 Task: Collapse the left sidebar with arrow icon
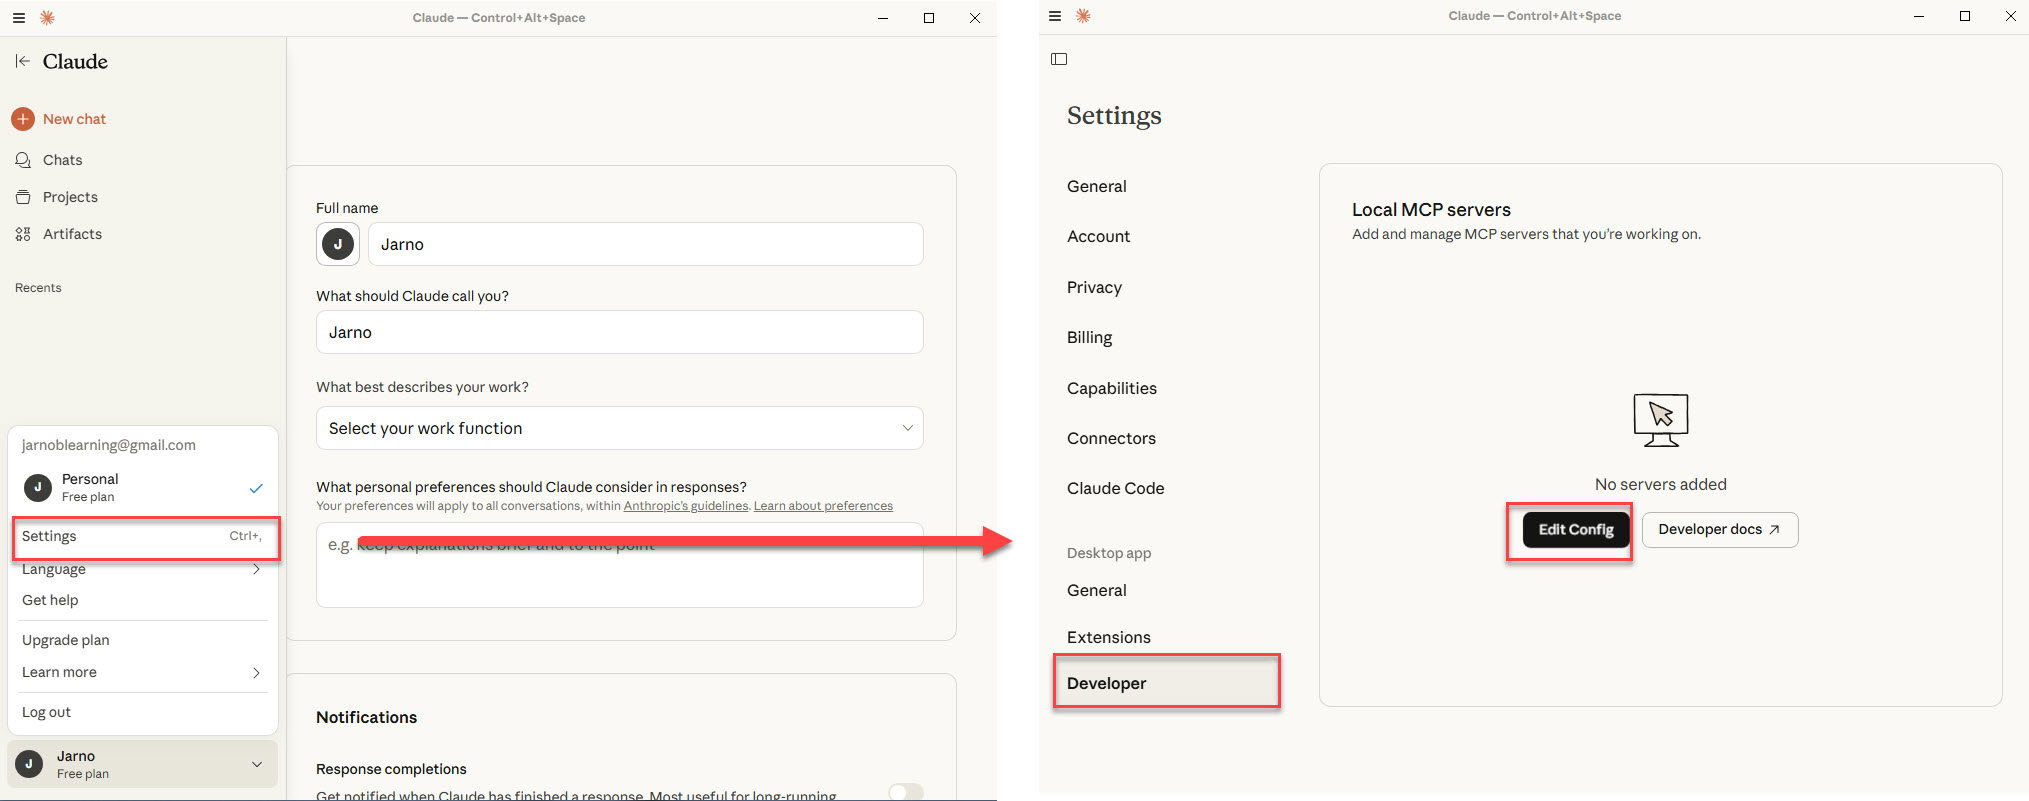pyautogui.click(x=22, y=61)
